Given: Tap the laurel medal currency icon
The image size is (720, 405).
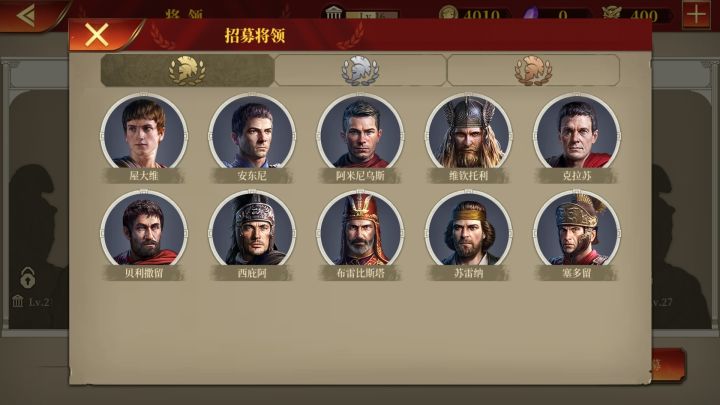Looking at the screenshot, I should click(612, 12).
